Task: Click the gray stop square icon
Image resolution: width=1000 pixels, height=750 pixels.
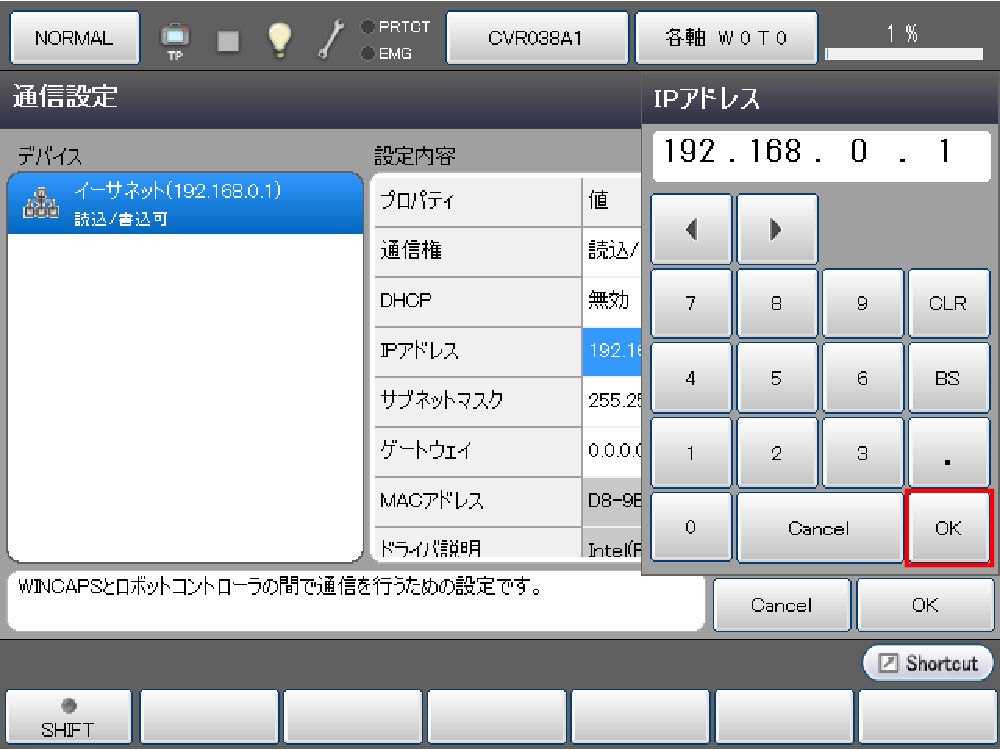Action: tap(228, 40)
